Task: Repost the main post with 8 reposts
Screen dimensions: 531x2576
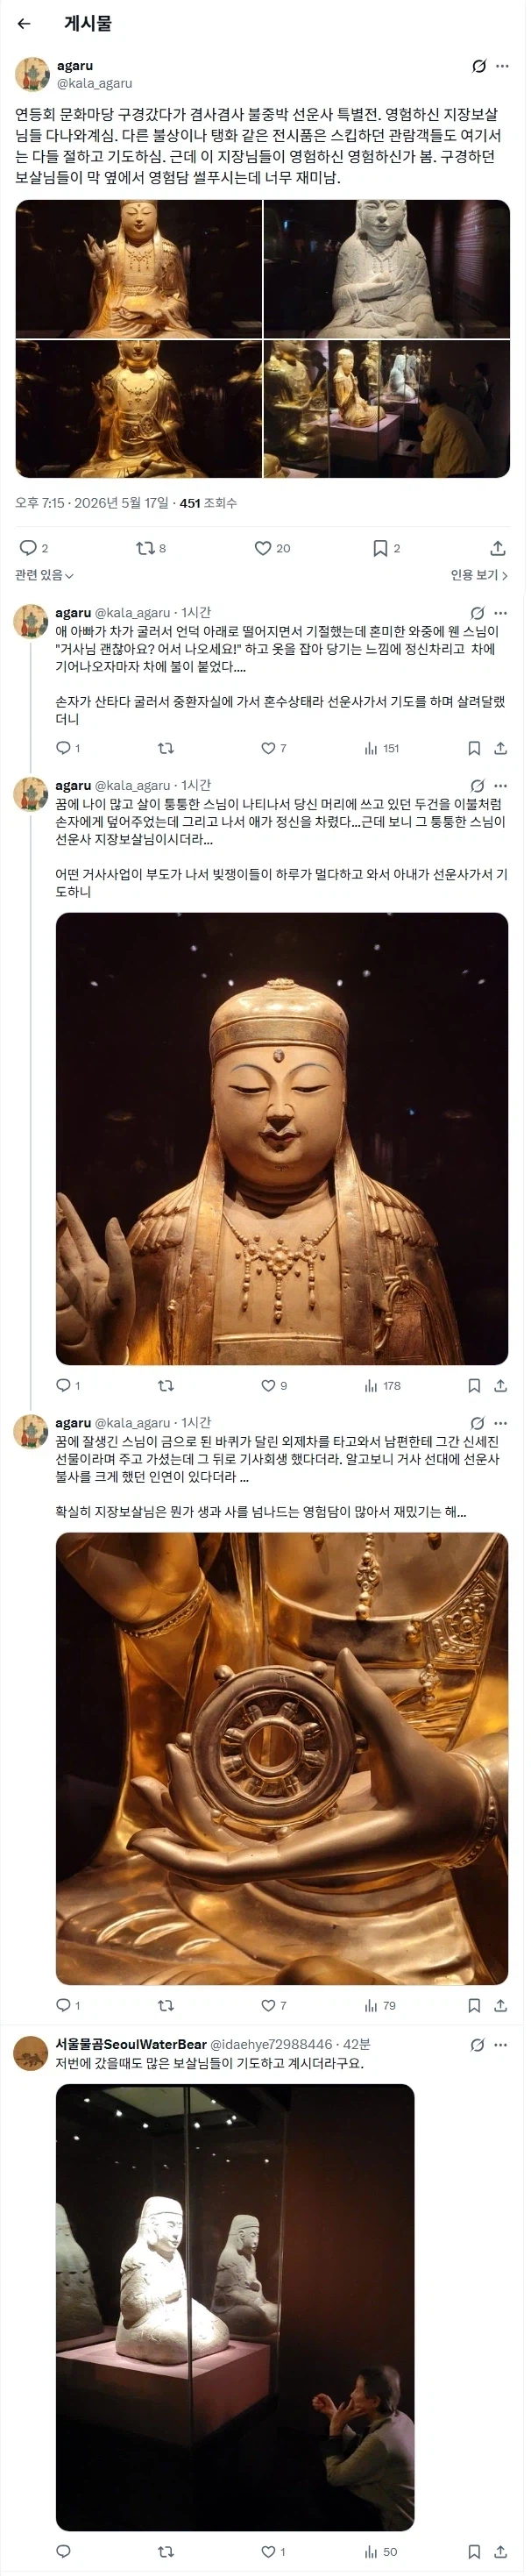Action: [151, 548]
